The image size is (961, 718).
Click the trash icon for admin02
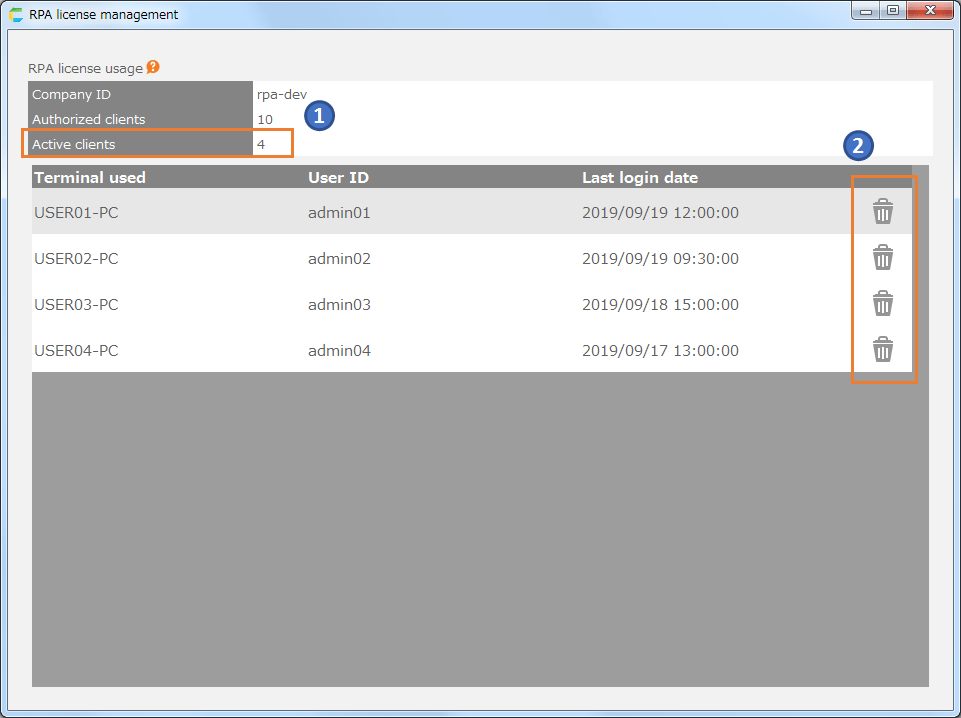tap(882, 258)
